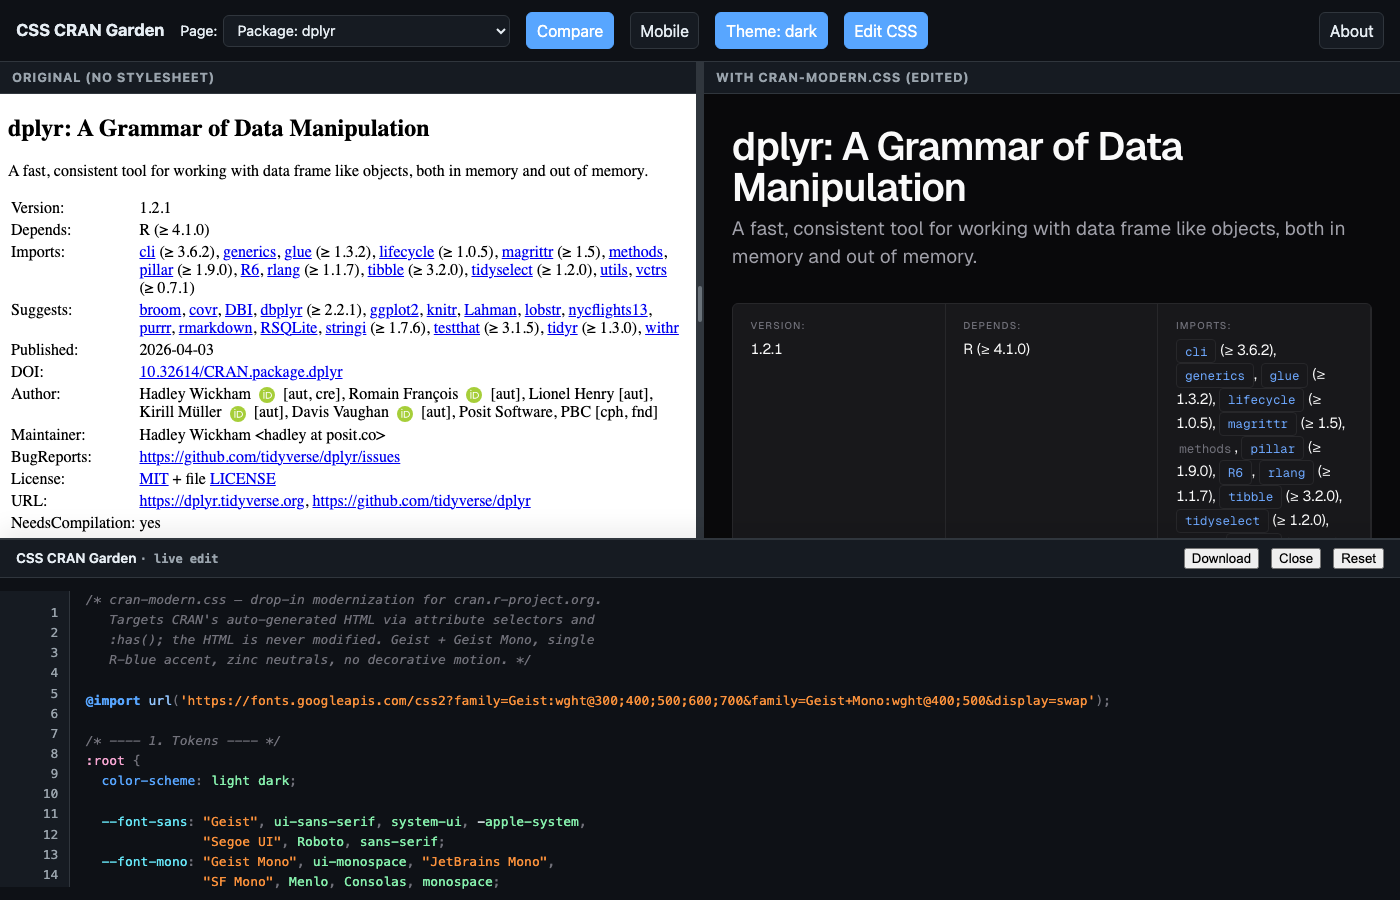Screen dimensions: 1400x900
Task: Close the live edit panel
Action: coord(1296,558)
